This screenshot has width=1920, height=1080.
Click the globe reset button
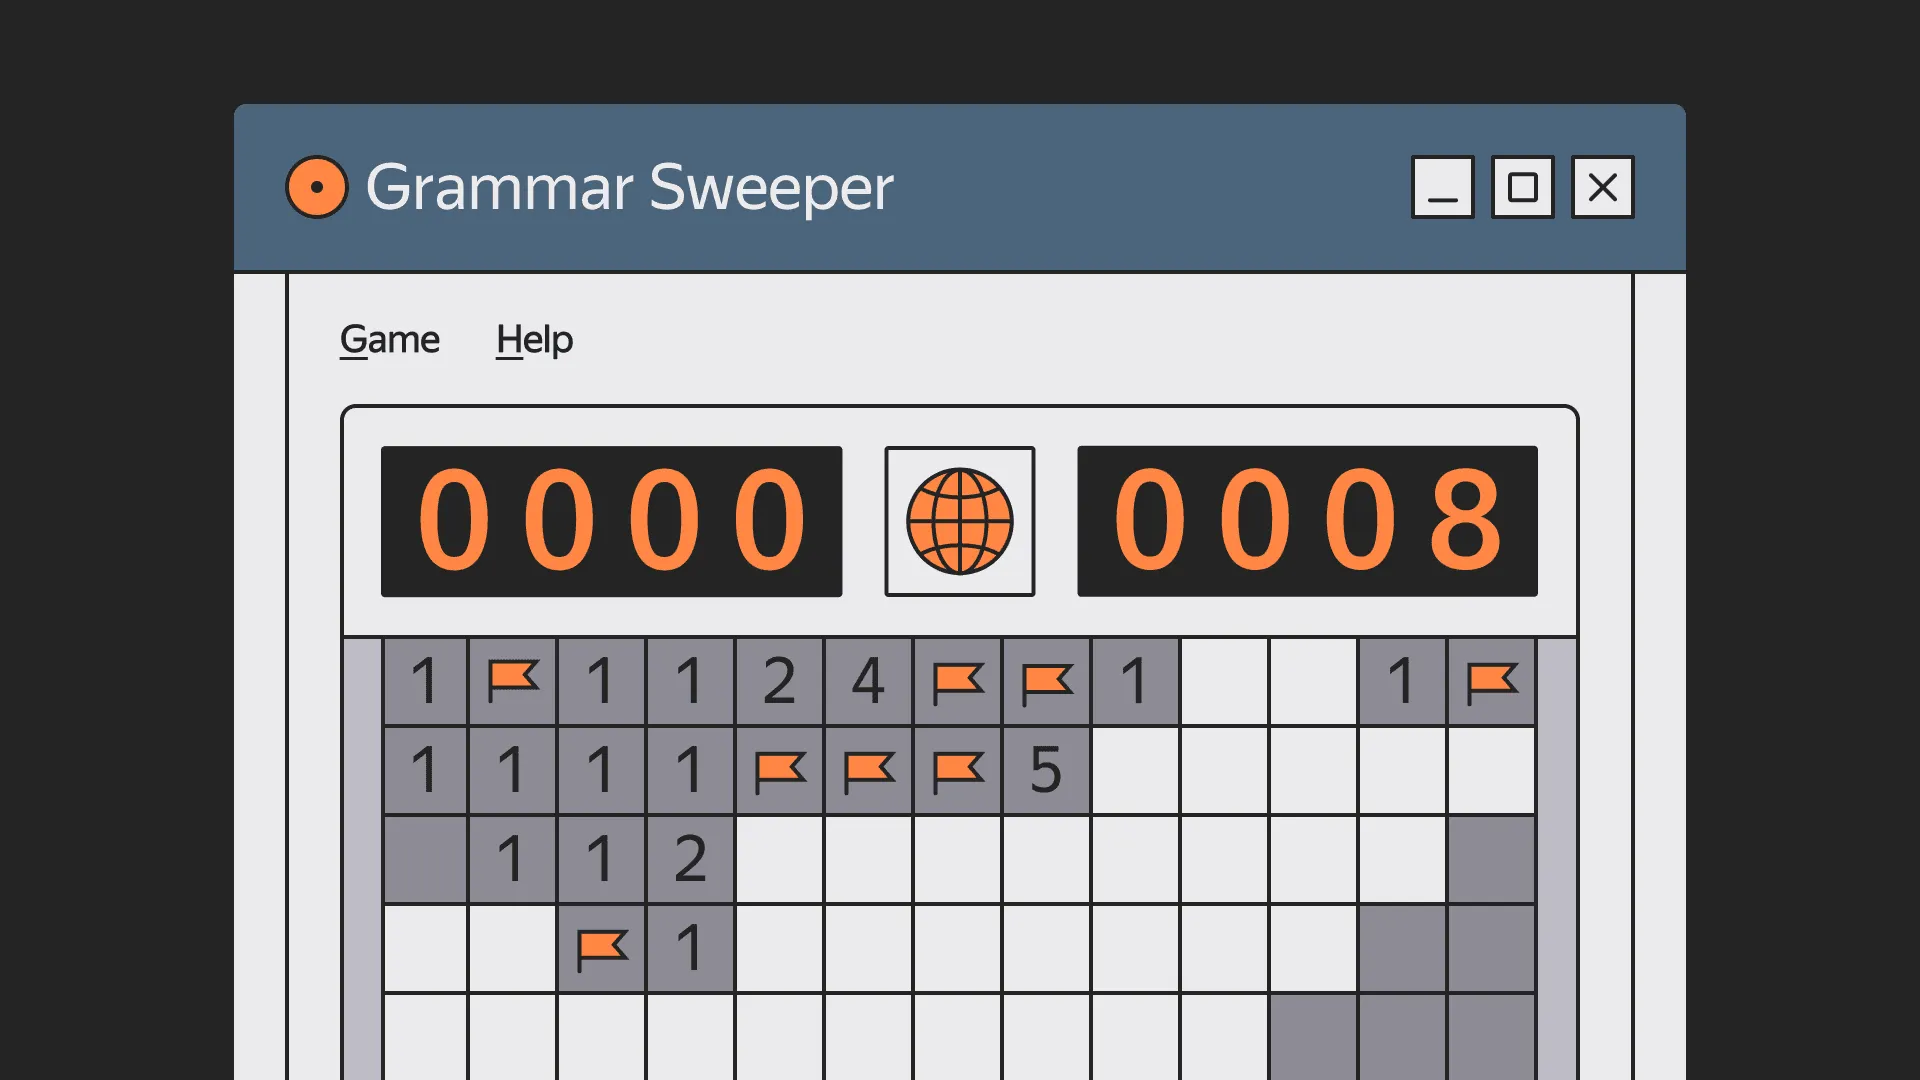pyautogui.click(x=959, y=521)
